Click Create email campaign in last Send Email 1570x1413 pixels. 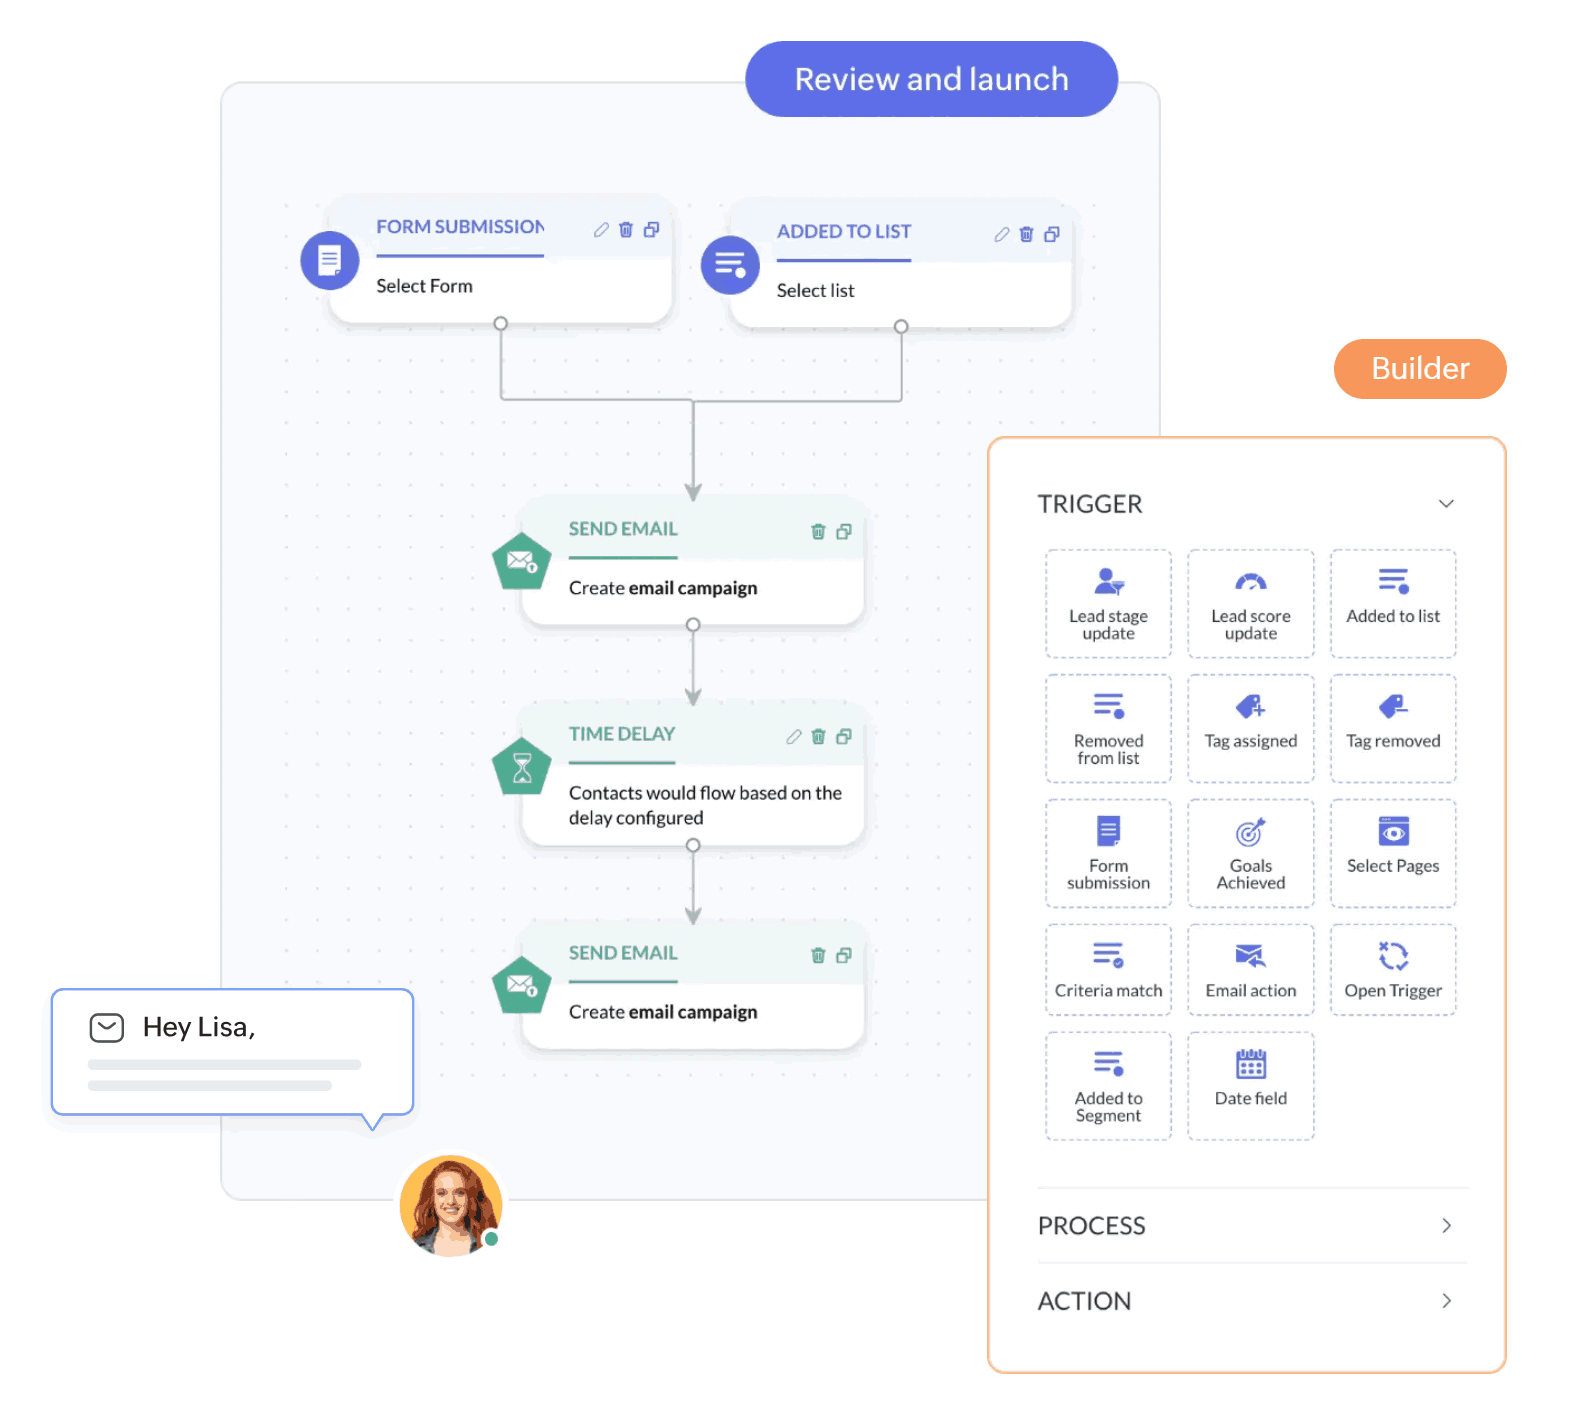[x=663, y=1013]
